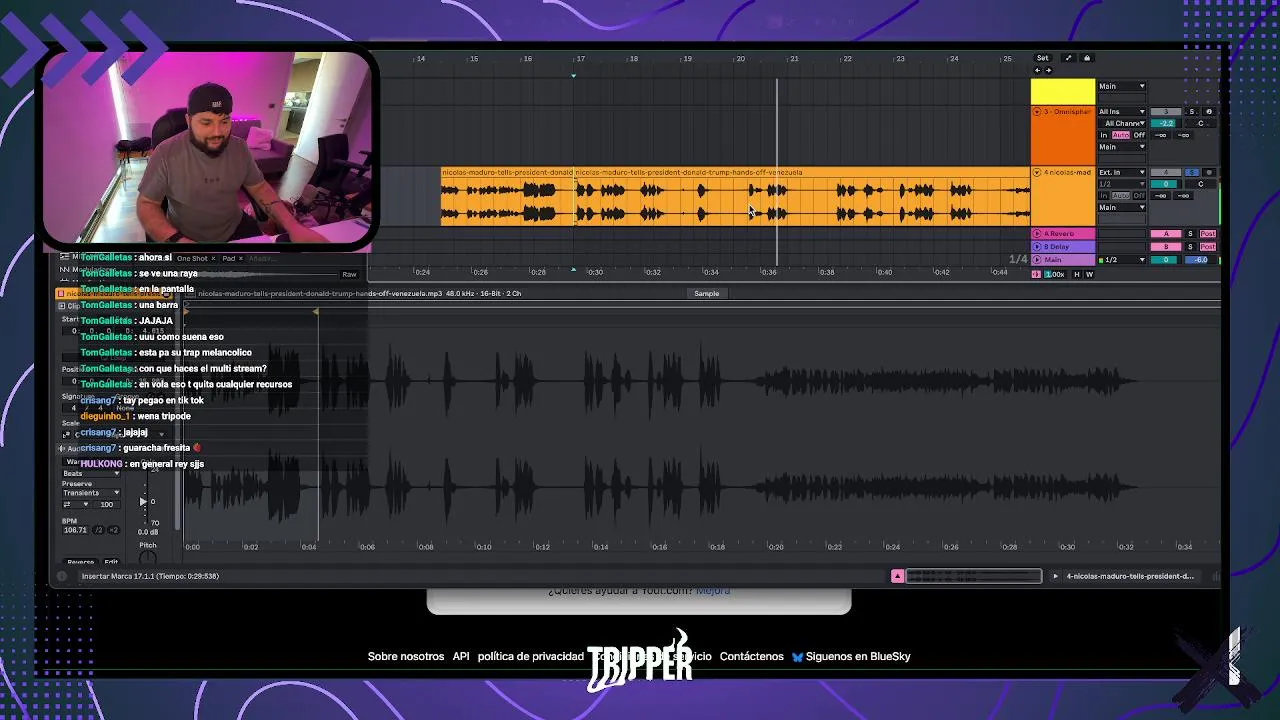Click the Set locator button

(x=1043, y=58)
